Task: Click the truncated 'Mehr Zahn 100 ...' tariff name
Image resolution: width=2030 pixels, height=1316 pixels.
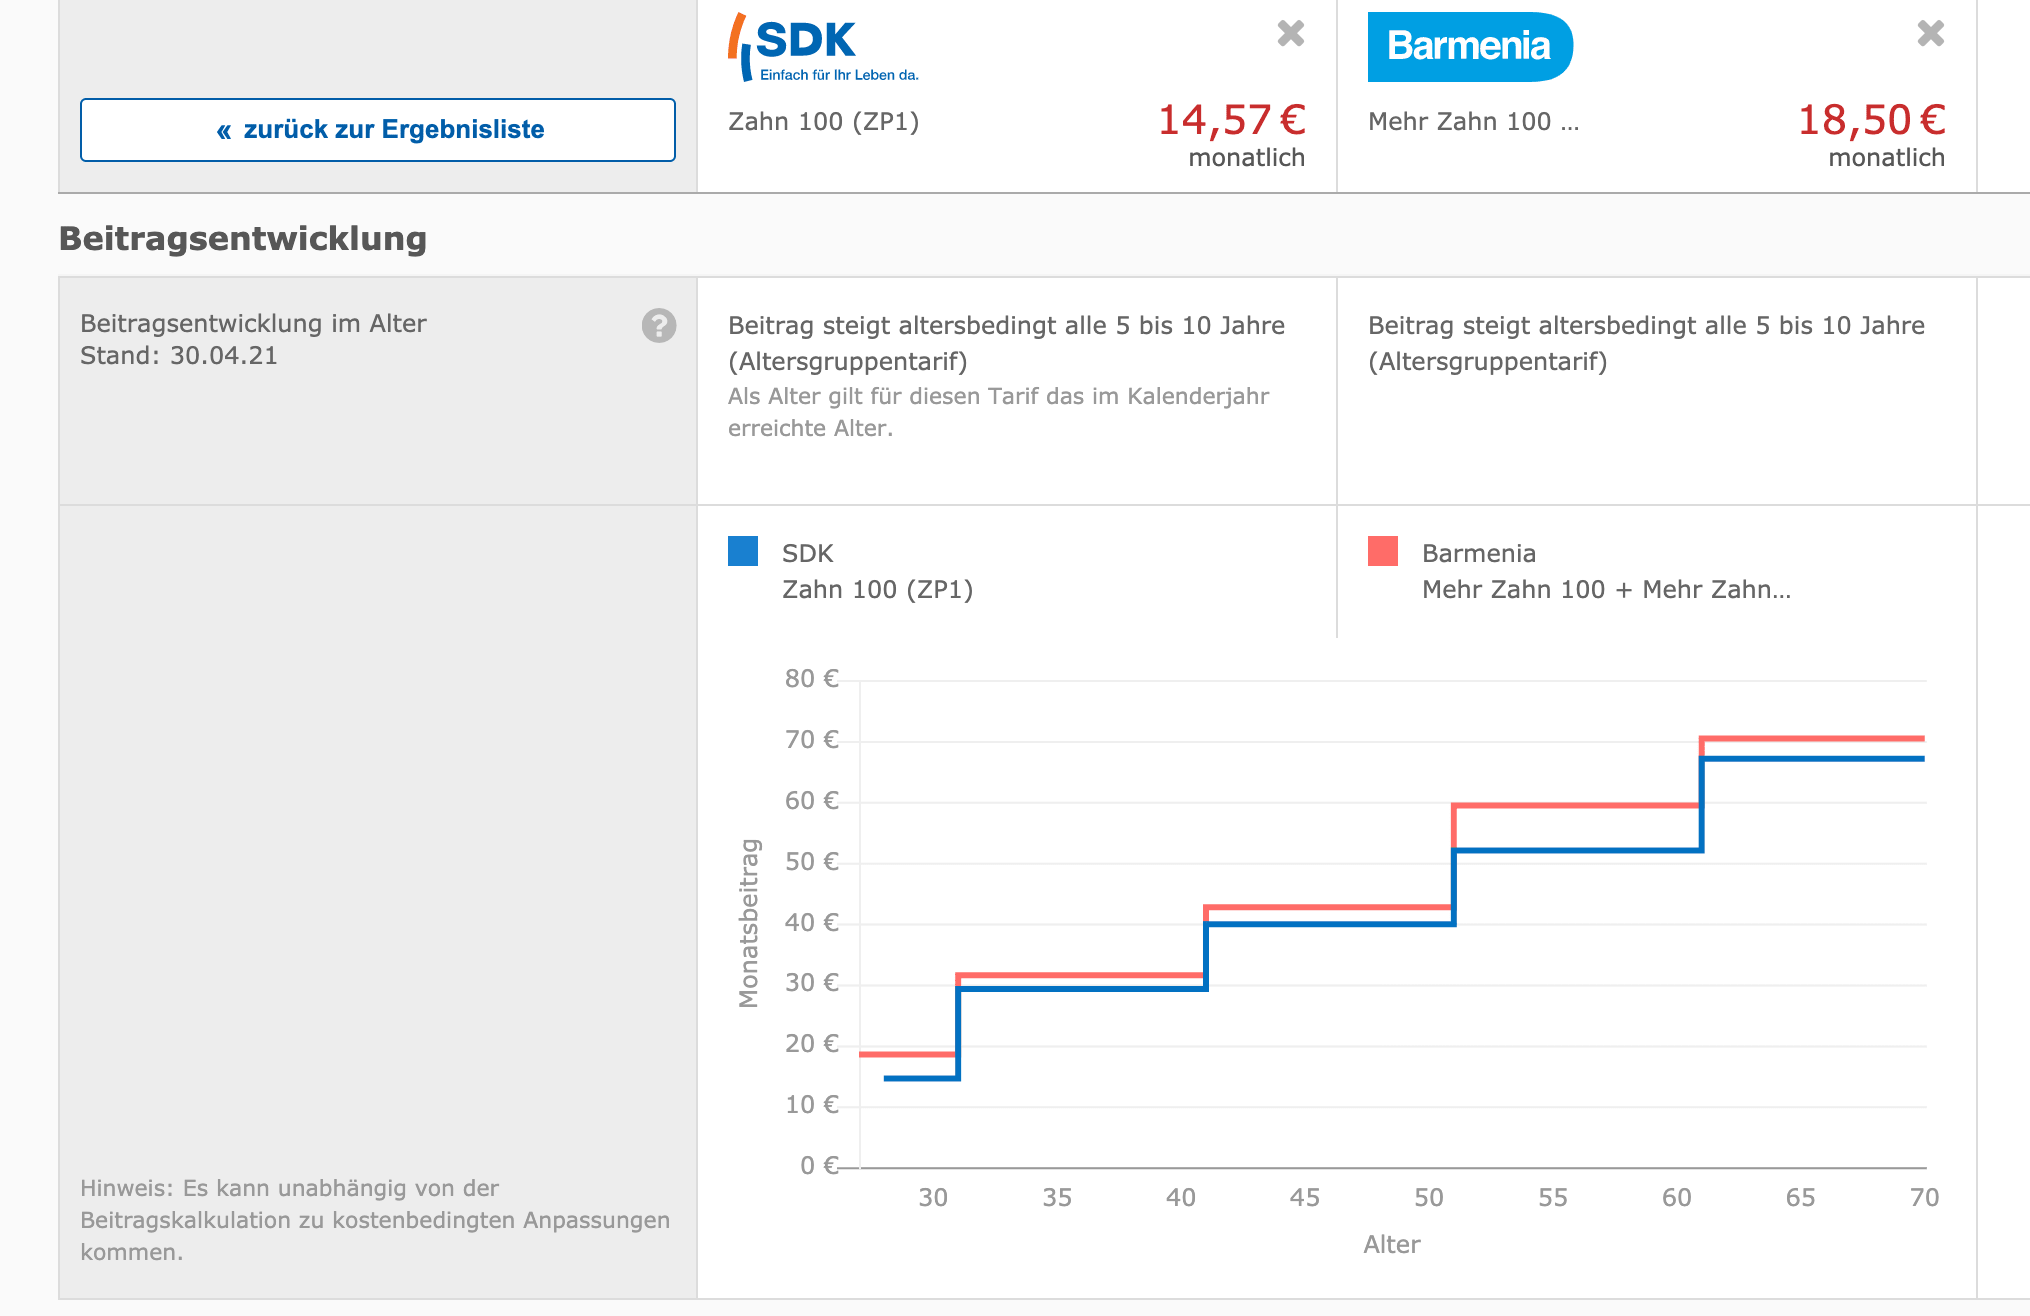Action: click(x=1473, y=122)
